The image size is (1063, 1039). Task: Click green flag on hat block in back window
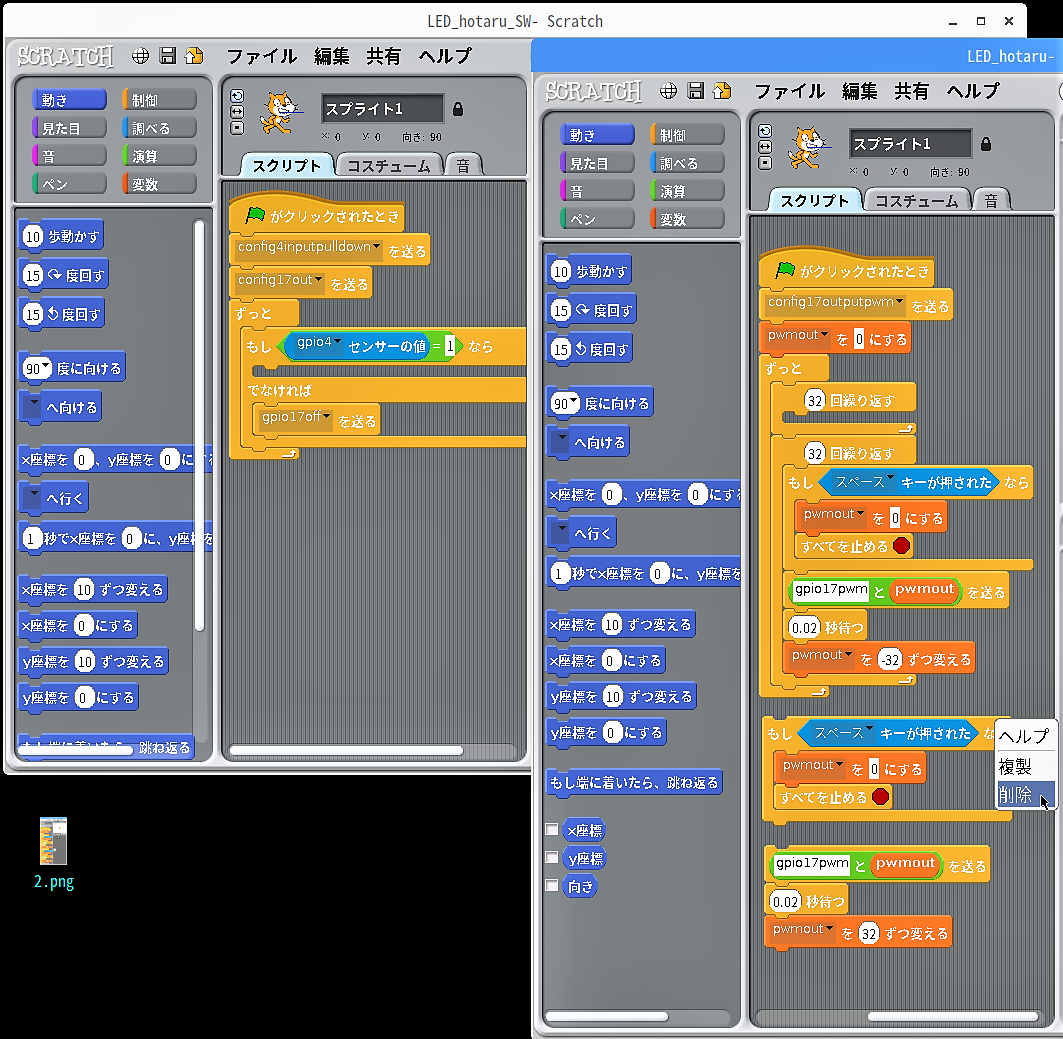coord(256,215)
